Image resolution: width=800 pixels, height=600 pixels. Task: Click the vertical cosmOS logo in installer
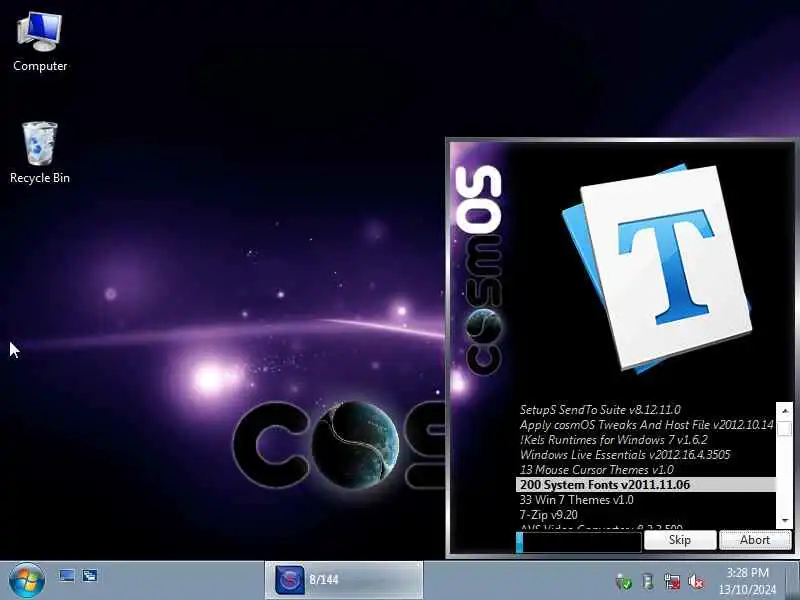pos(479,270)
